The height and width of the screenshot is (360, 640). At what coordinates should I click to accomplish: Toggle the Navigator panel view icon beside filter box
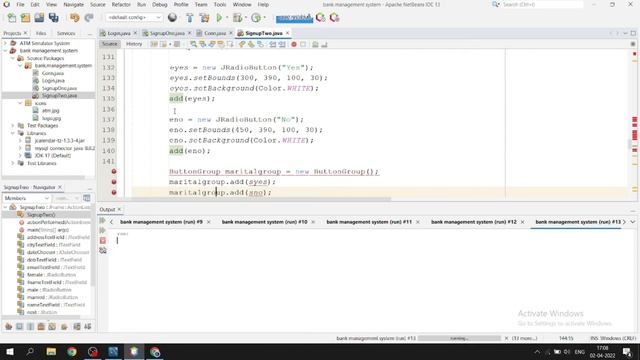[x=87, y=198]
